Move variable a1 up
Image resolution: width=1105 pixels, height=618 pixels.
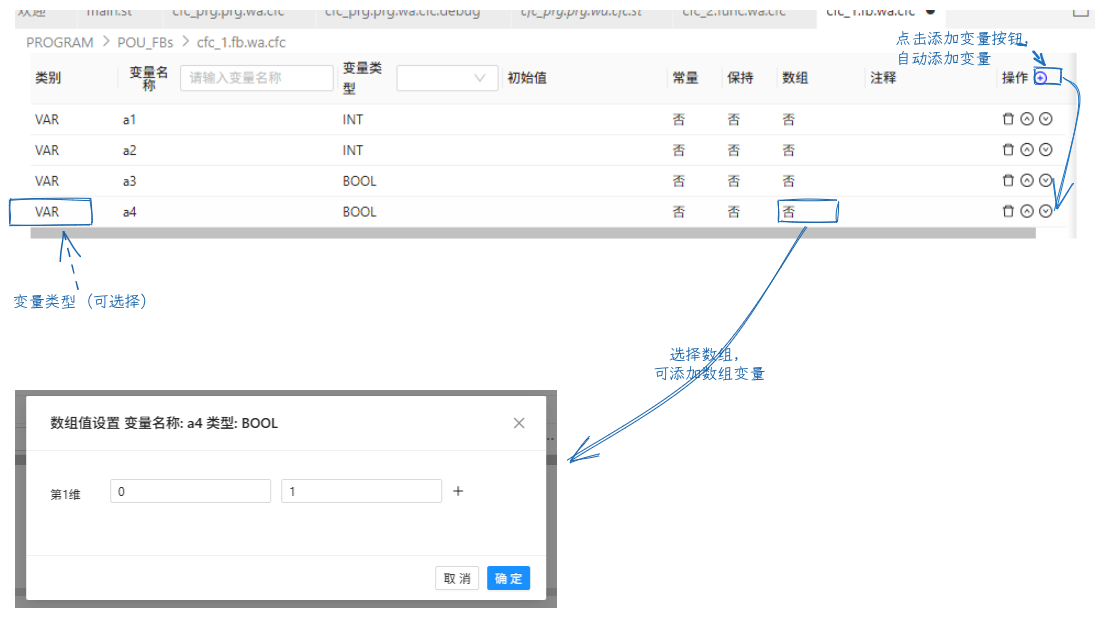[x=1027, y=119]
